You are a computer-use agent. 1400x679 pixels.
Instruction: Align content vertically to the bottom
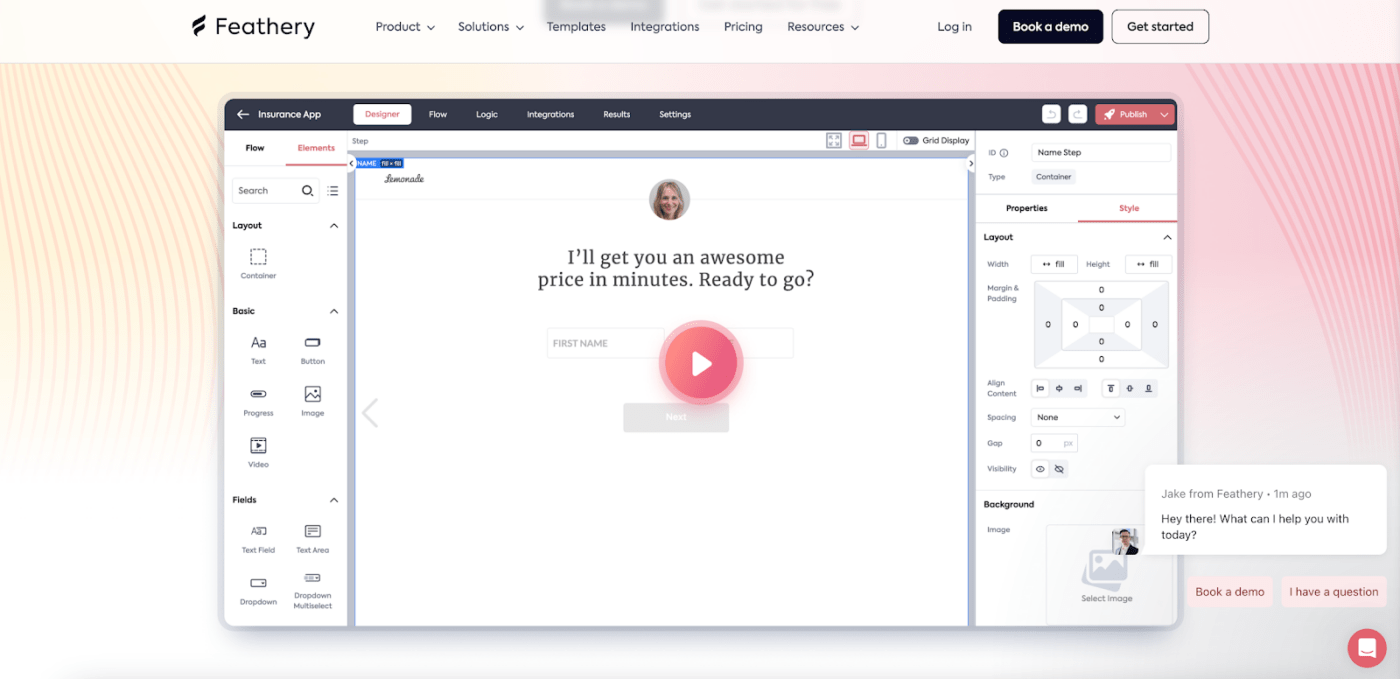point(1148,388)
